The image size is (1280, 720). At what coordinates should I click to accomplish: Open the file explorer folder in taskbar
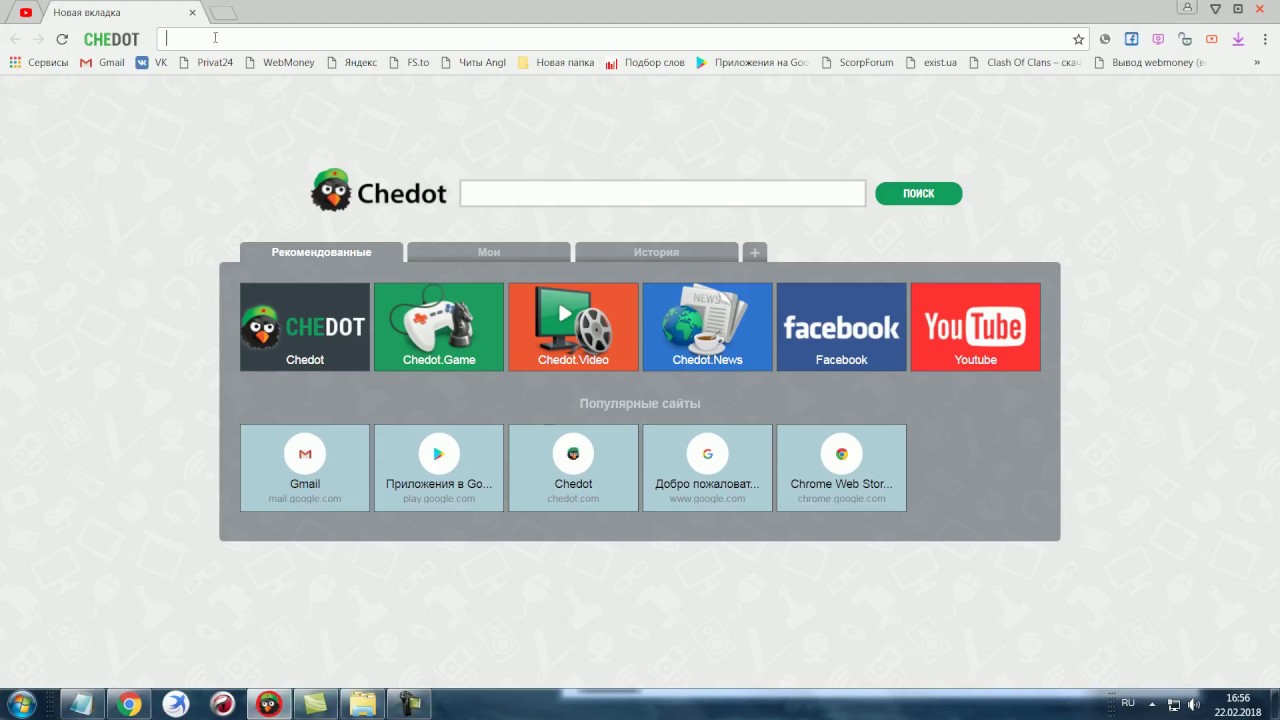click(x=362, y=704)
